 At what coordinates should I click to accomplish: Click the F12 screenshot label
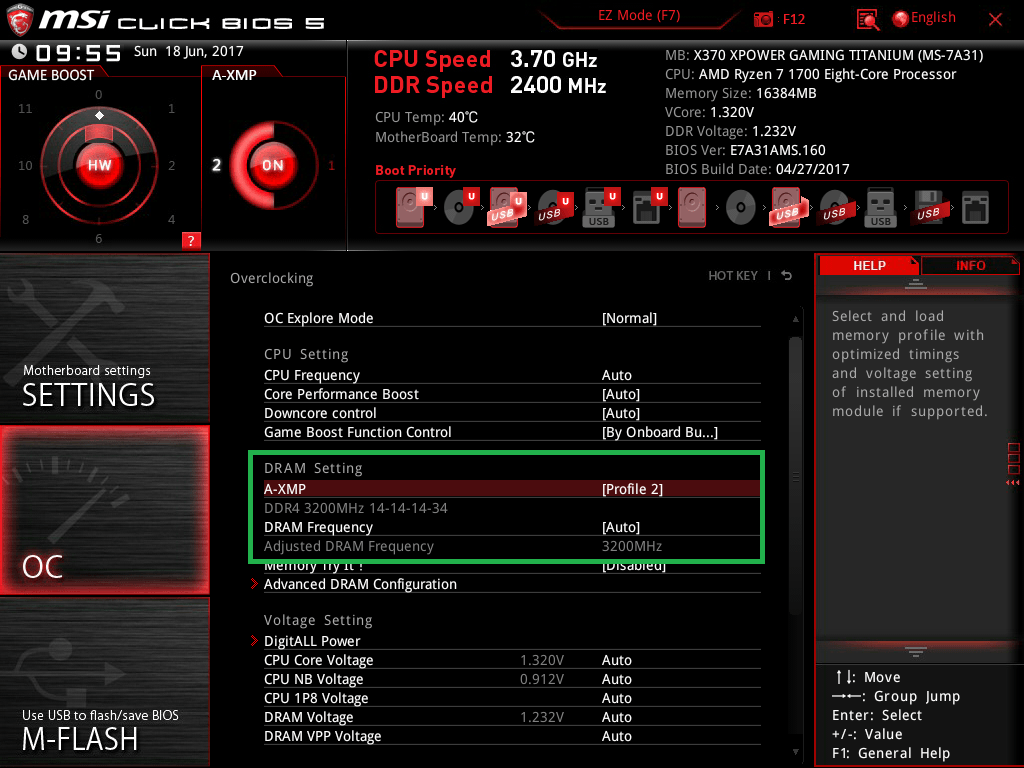(x=793, y=19)
